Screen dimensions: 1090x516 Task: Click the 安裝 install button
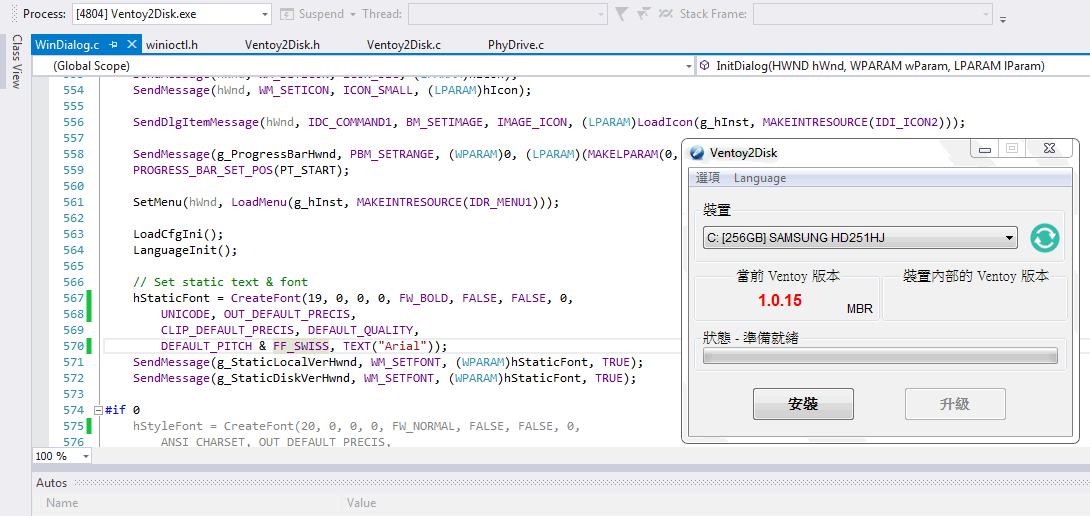coord(803,404)
